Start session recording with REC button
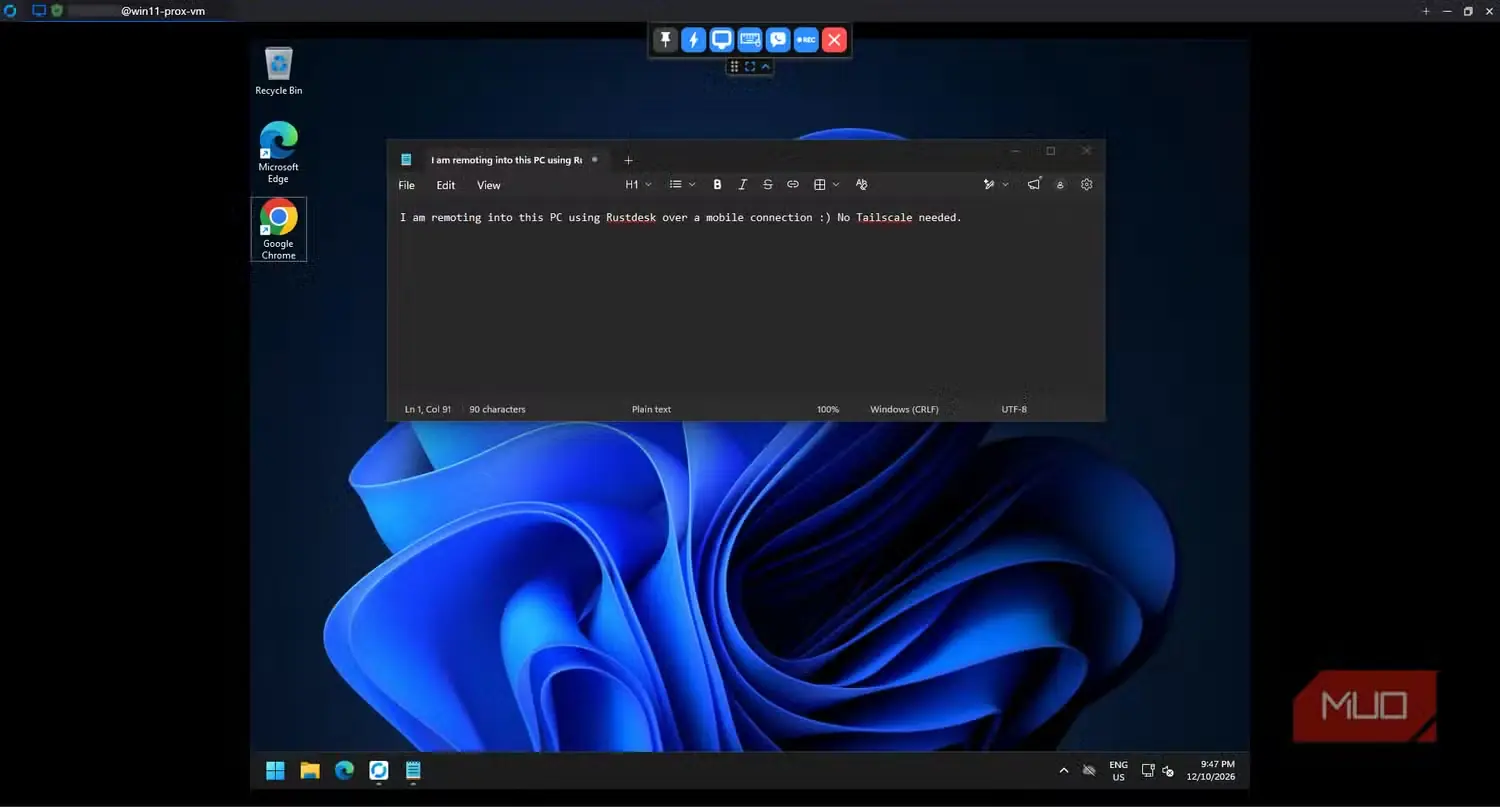 tap(806, 40)
